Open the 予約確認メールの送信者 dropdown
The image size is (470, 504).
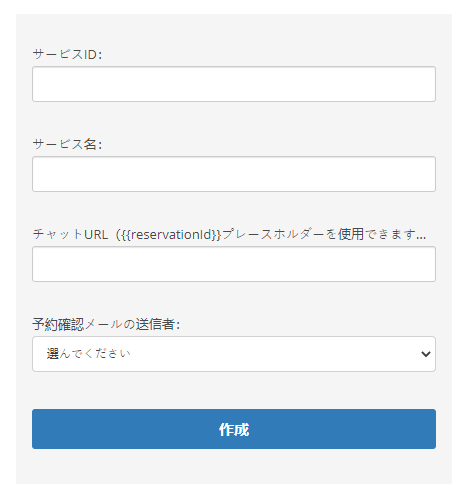(234, 354)
